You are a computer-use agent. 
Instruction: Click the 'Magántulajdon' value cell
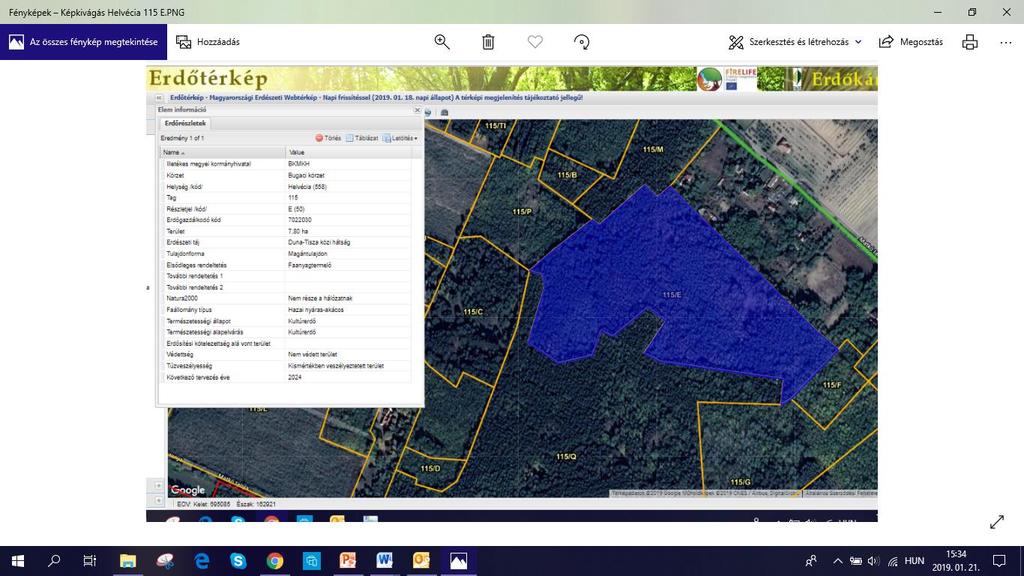pos(308,253)
